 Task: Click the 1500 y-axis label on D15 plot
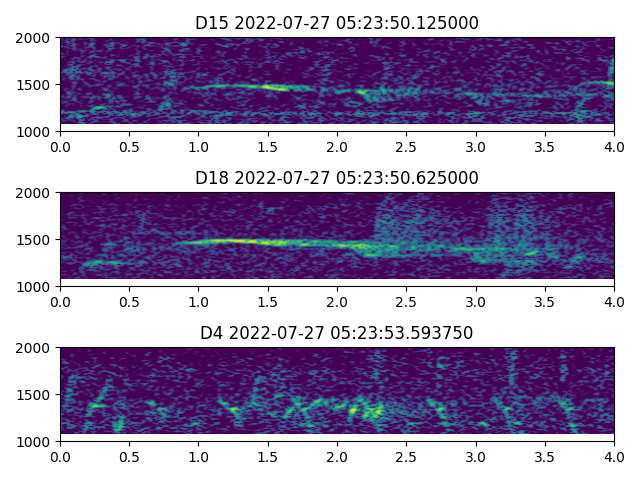tap(36, 85)
